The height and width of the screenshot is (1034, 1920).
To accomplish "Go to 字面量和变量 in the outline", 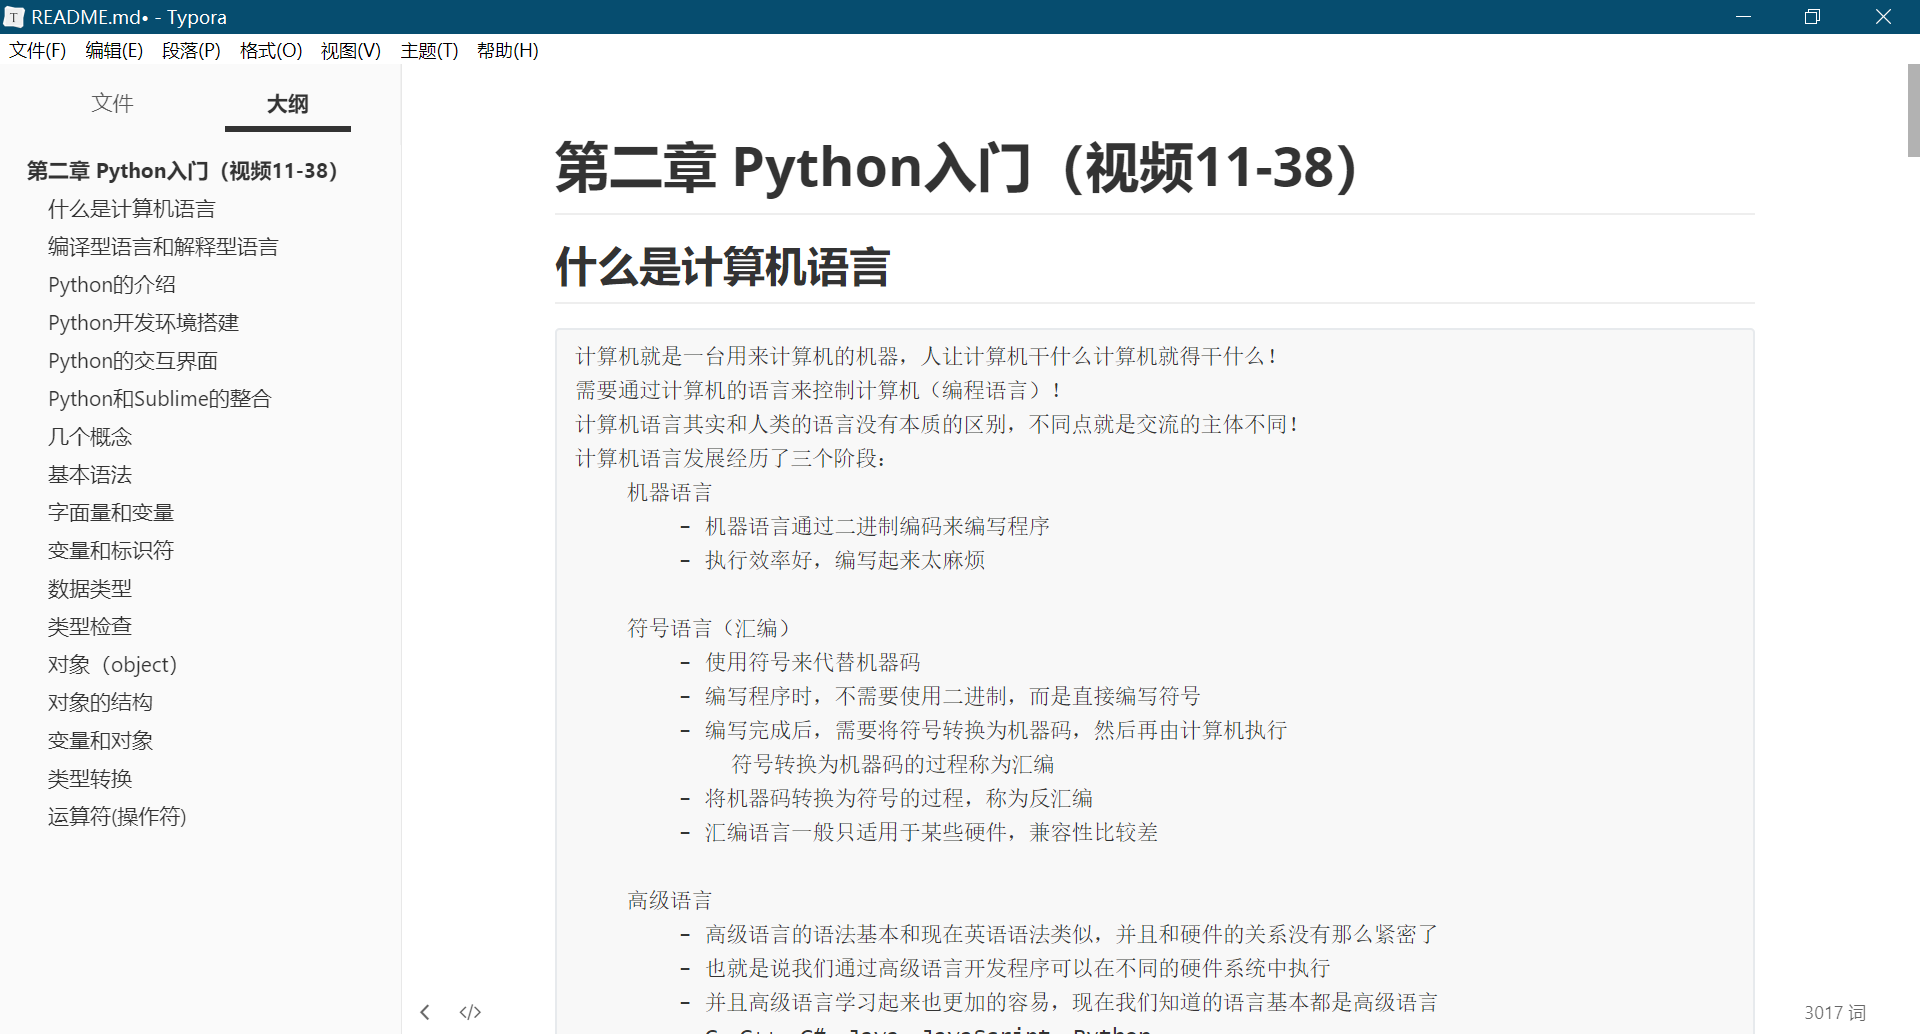I will [111, 513].
